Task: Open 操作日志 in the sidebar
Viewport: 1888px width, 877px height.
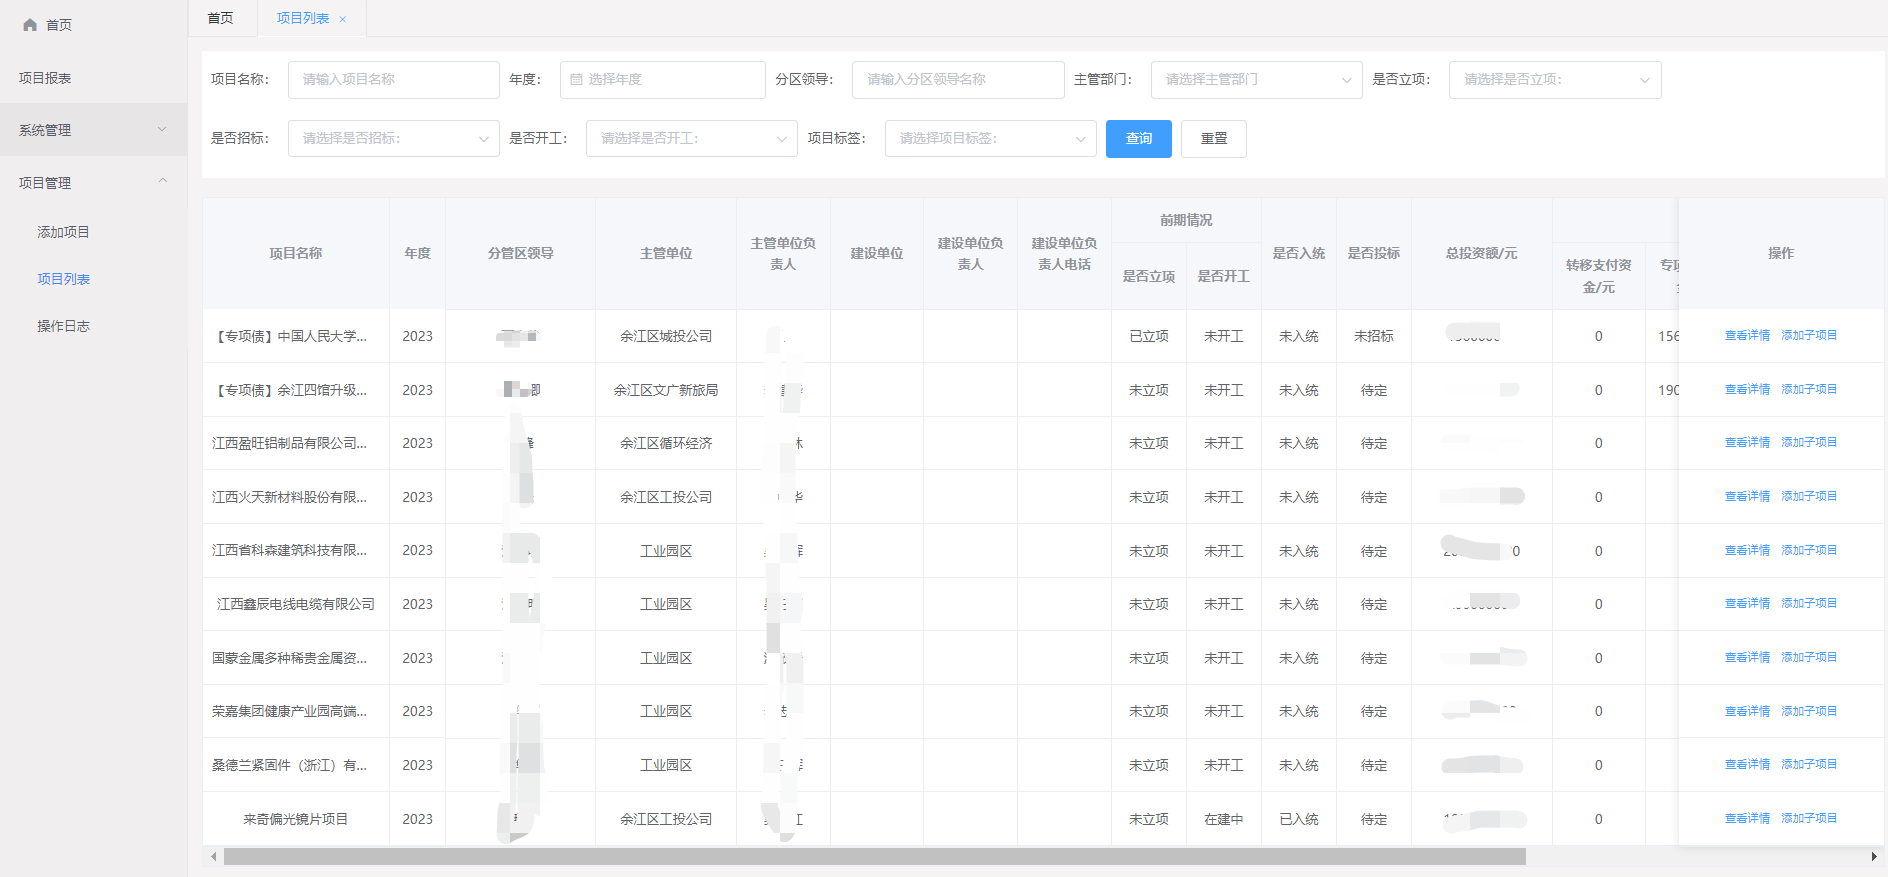Action: click(64, 326)
